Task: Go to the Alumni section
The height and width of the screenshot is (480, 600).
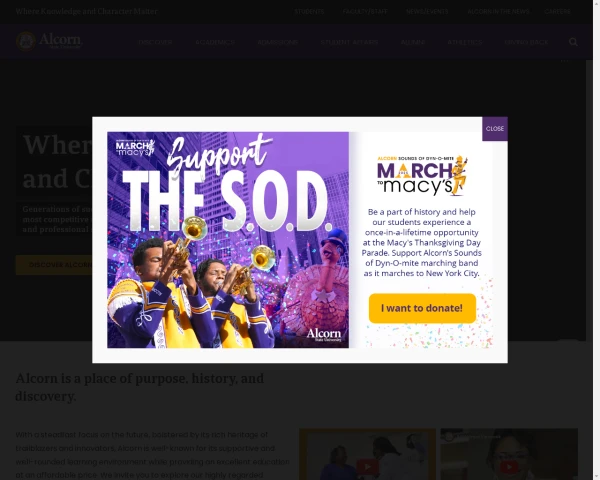Action: point(413,42)
